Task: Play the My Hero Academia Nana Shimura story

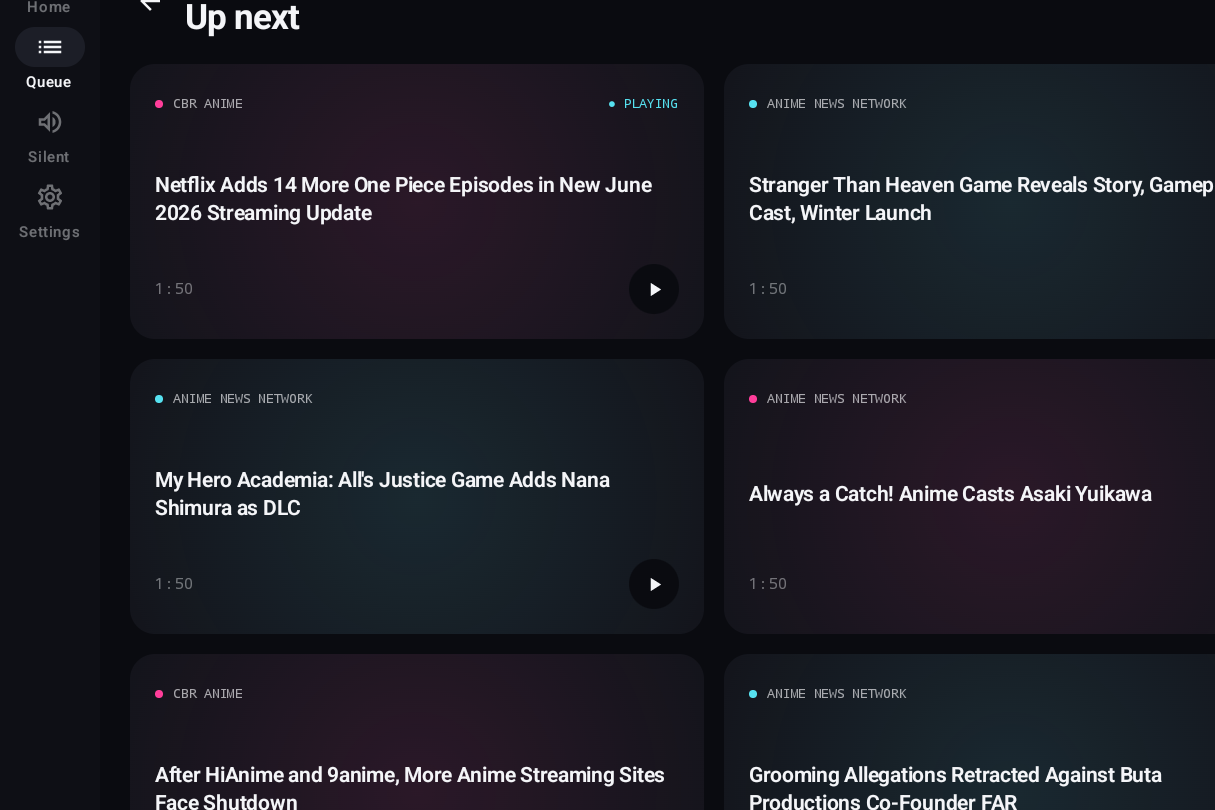Action: [654, 584]
